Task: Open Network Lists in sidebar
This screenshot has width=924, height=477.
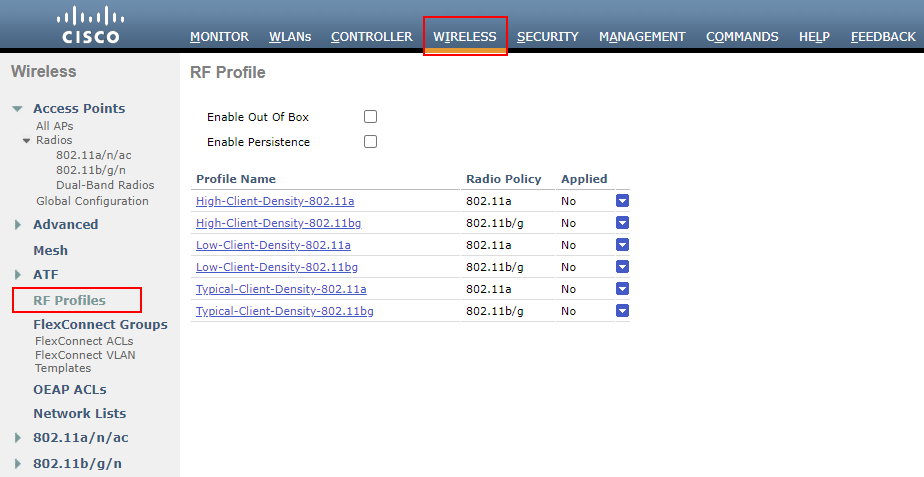Action: pyautogui.click(x=80, y=414)
